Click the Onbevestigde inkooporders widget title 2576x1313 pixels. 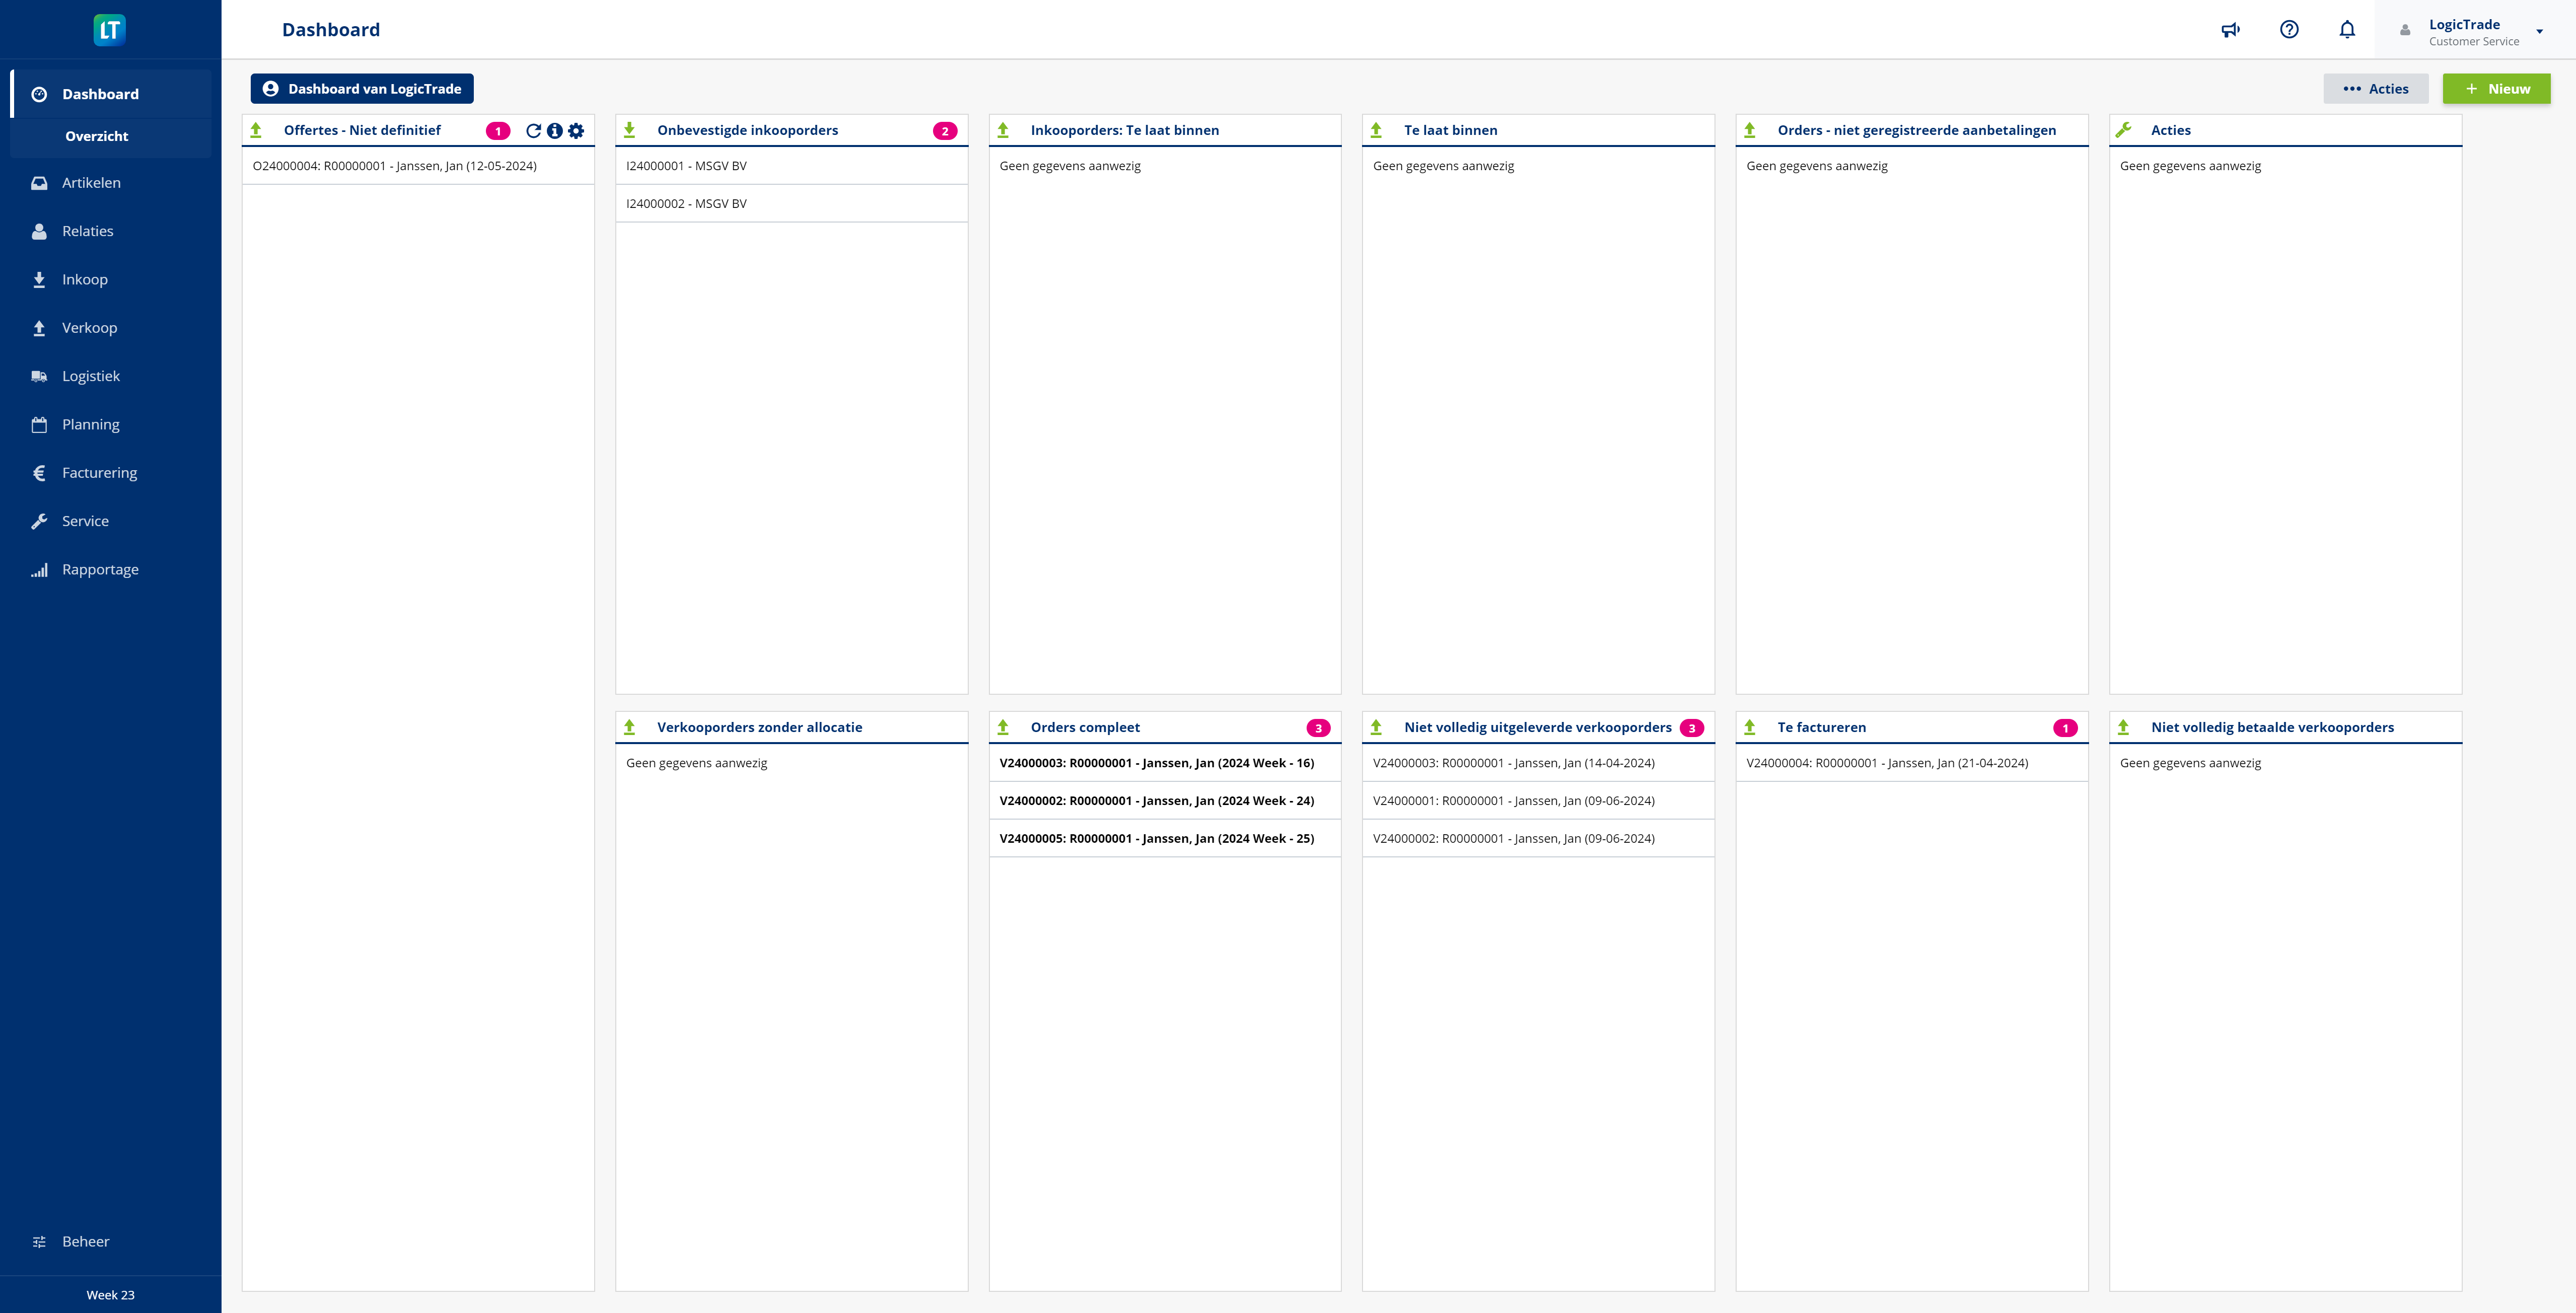tap(747, 130)
